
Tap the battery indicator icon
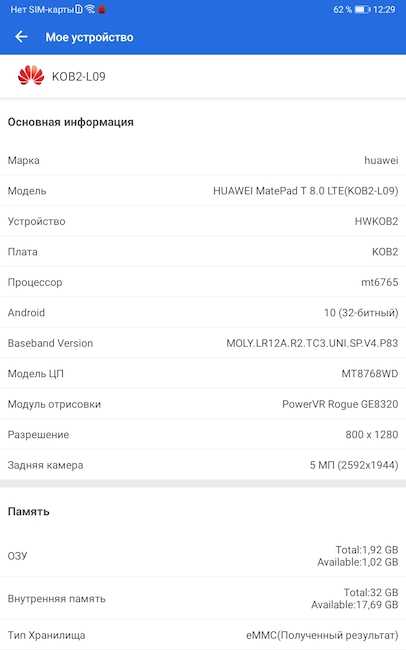point(362,9)
